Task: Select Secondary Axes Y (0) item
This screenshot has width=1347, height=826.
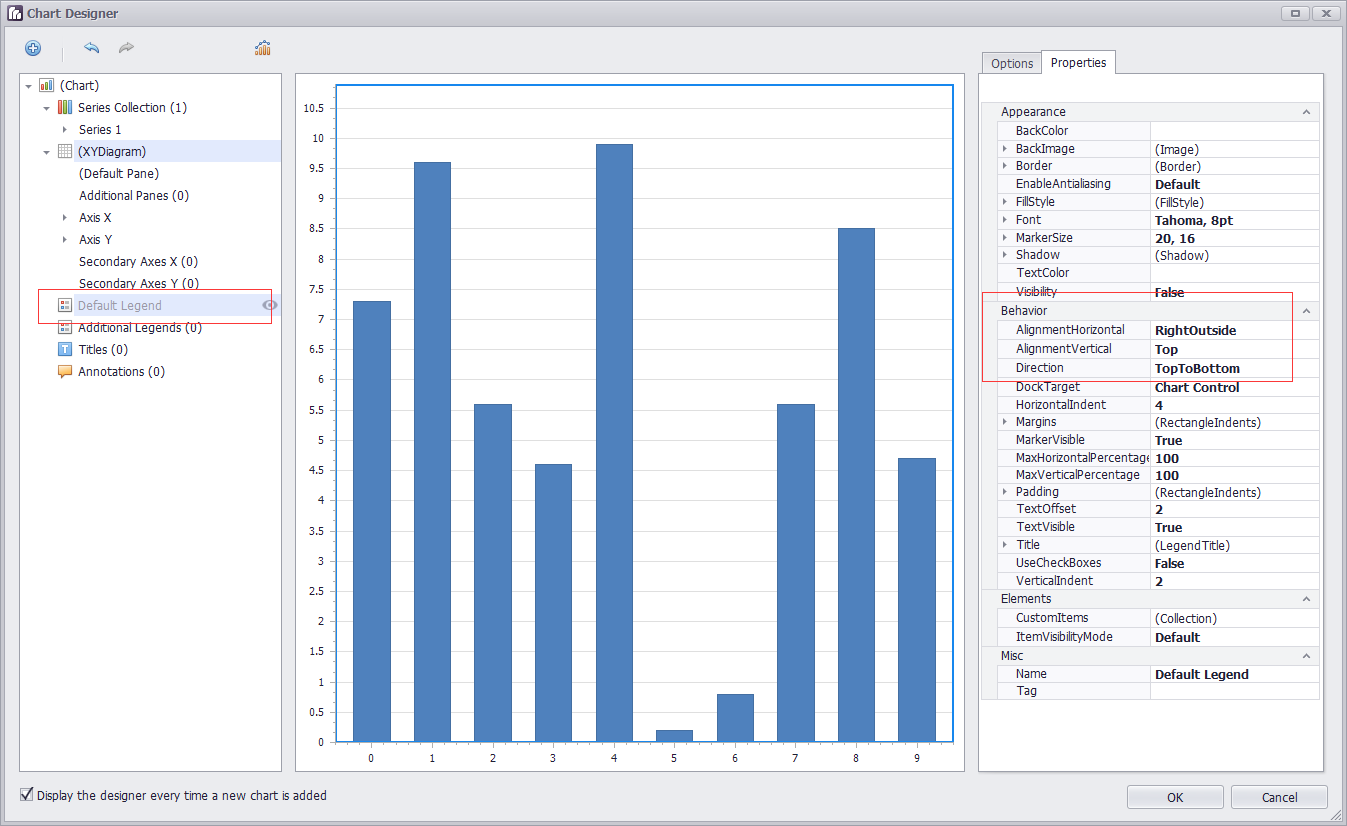Action: pyautogui.click(x=138, y=284)
